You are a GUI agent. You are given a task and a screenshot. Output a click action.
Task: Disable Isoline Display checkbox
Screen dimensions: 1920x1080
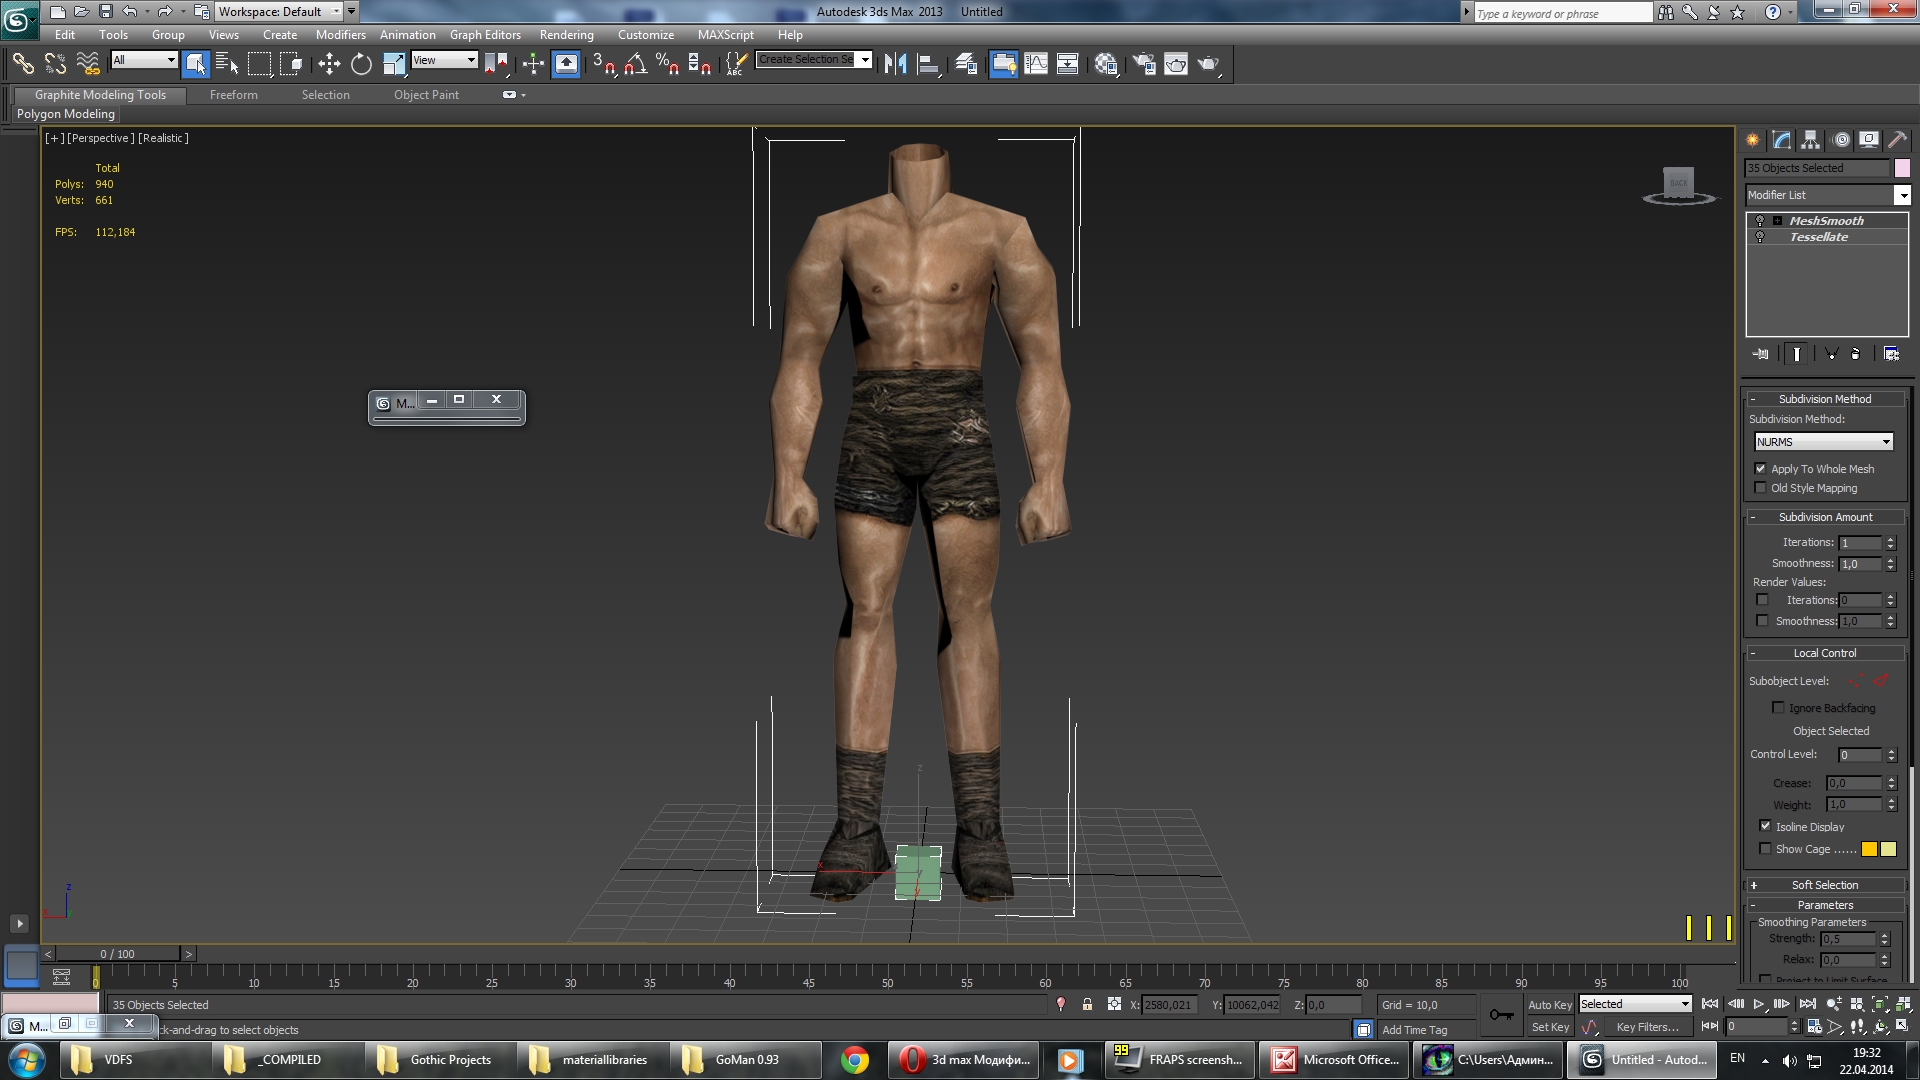[1765, 826]
